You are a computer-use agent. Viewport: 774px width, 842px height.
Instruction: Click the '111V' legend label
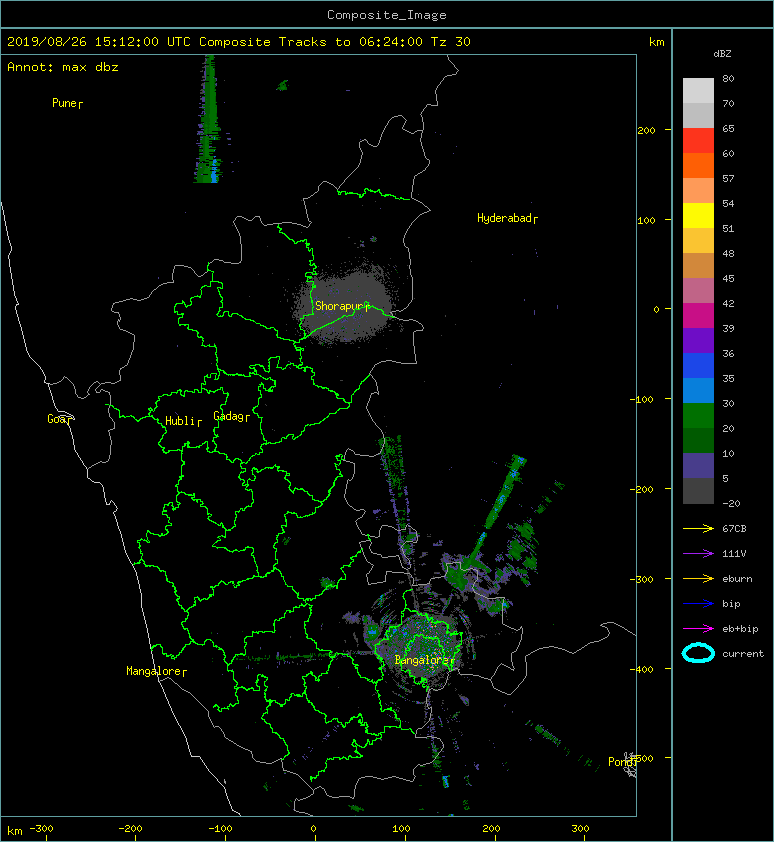734,554
